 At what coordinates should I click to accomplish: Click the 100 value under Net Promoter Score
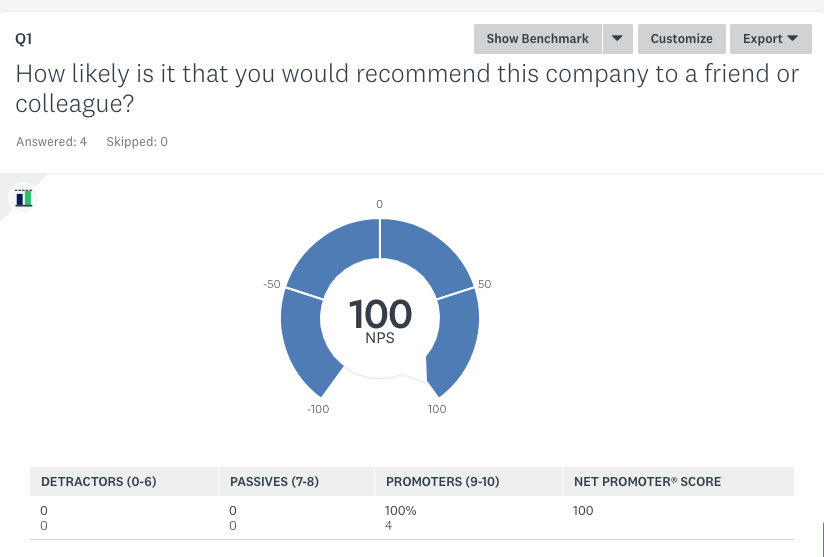(583, 511)
